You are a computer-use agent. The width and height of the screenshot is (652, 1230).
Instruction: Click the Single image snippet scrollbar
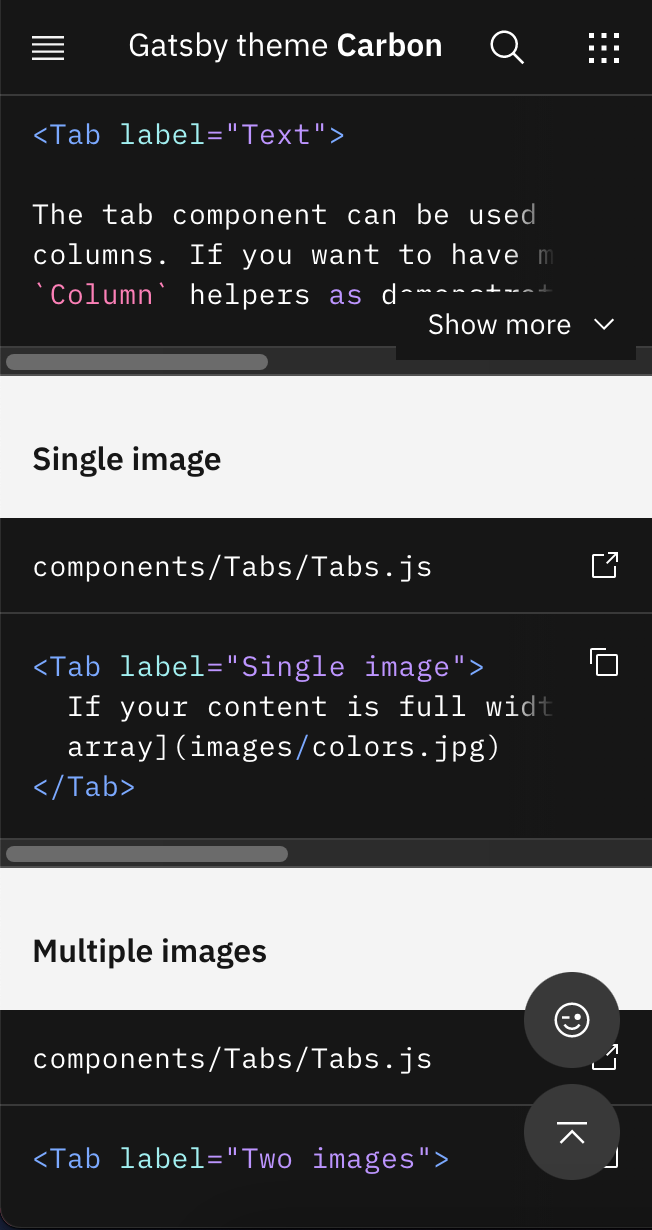pyautogui.click(x=147, y=853)
